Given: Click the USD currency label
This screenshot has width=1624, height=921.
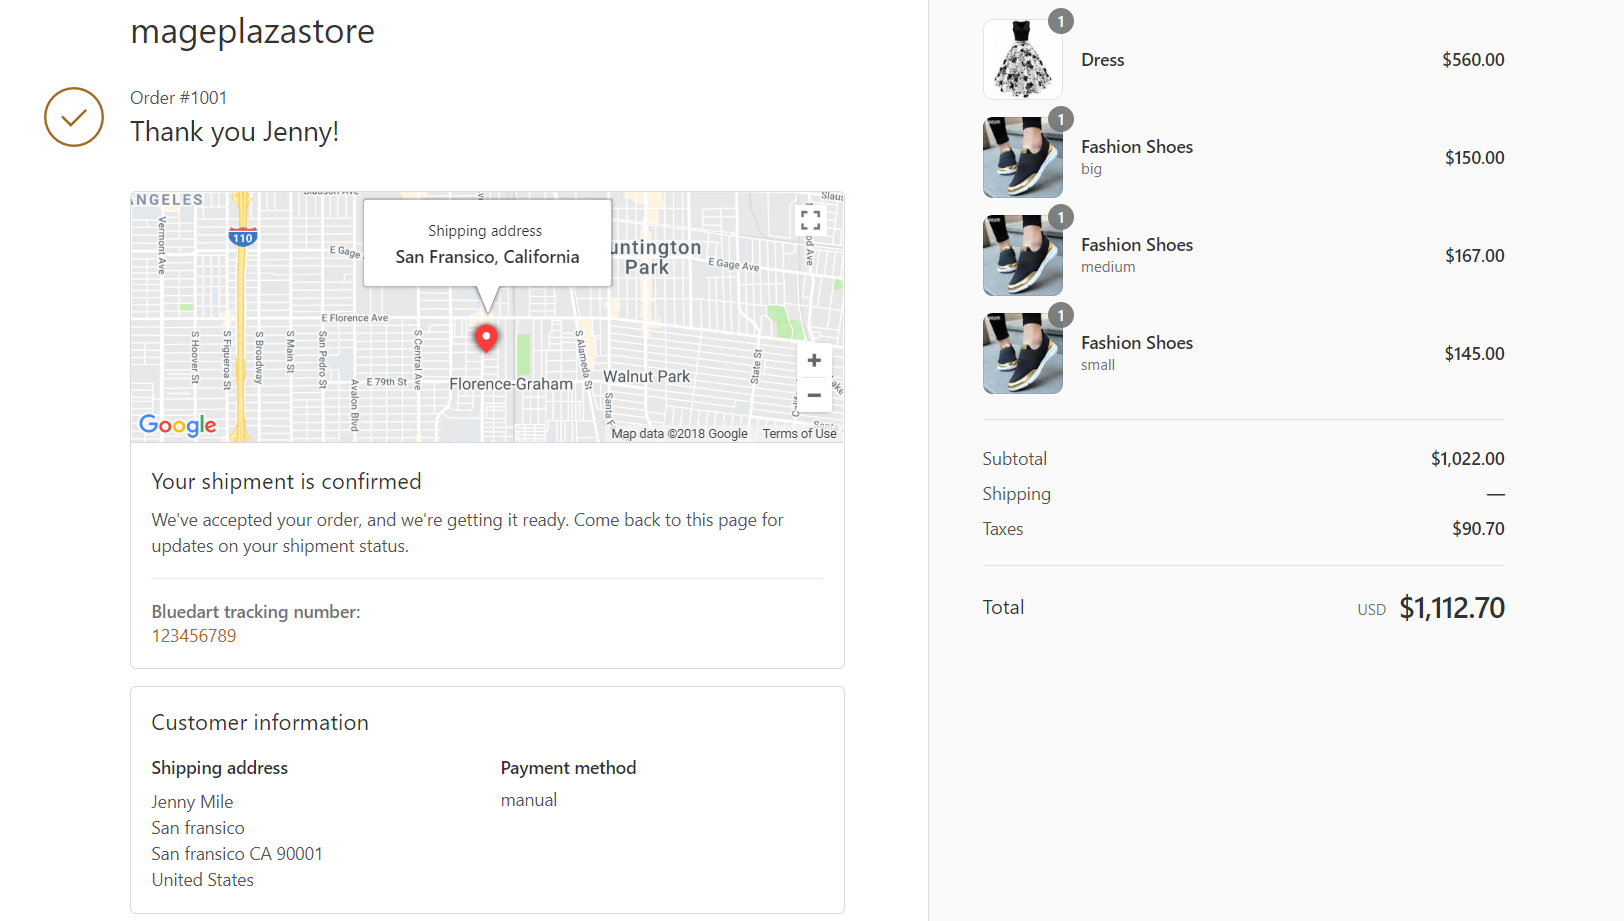Looking at the screenshot, I should [1372, 610].
